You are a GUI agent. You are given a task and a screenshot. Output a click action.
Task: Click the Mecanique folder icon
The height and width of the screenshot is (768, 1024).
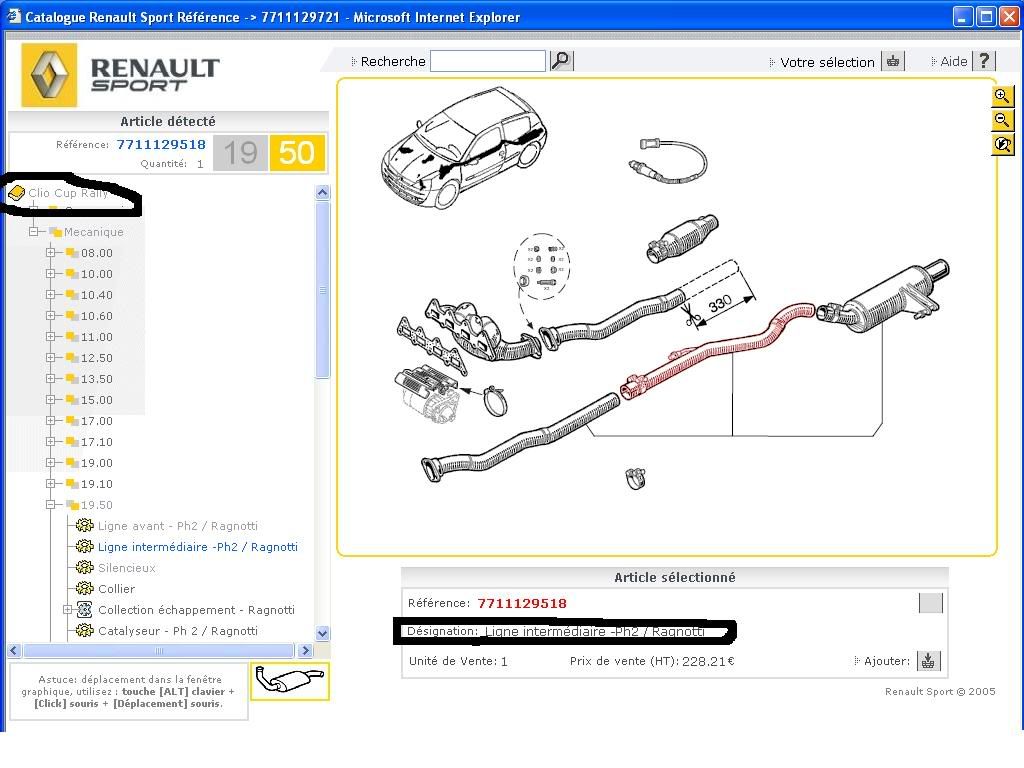(56, 232)
